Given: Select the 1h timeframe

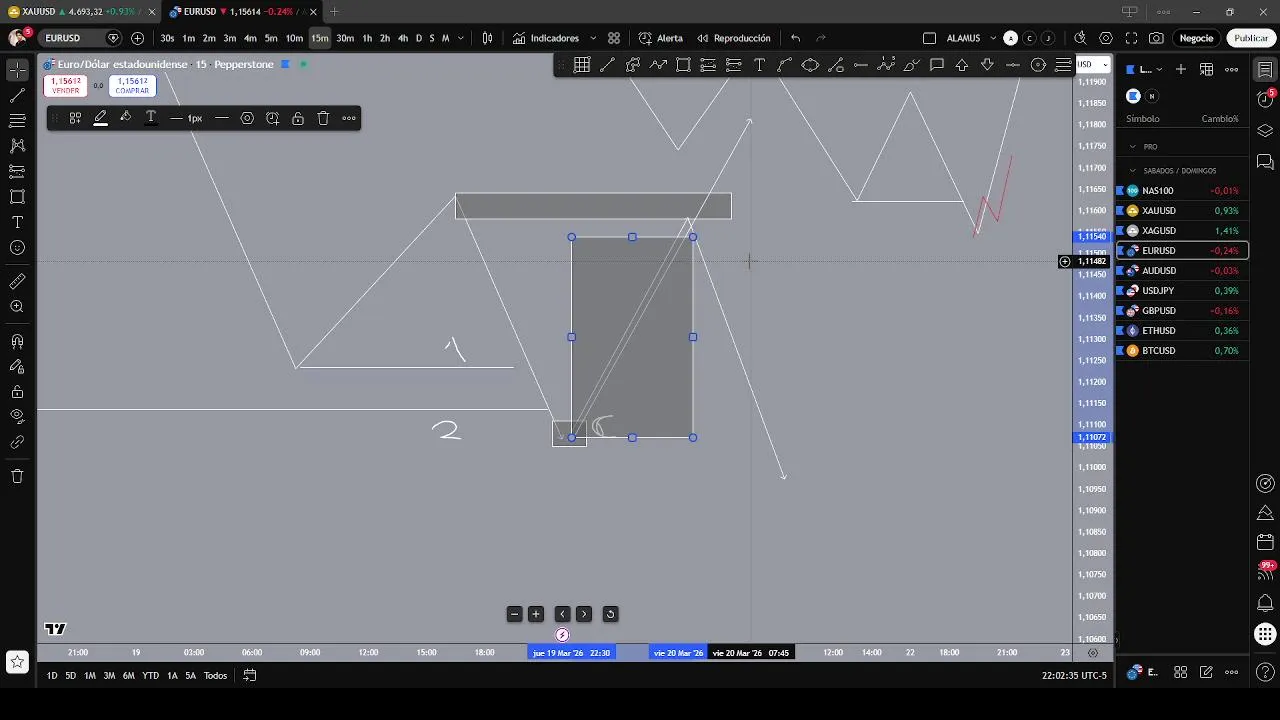Looking at the screenshot, I should pyautogui.click(x=367, y=38).
